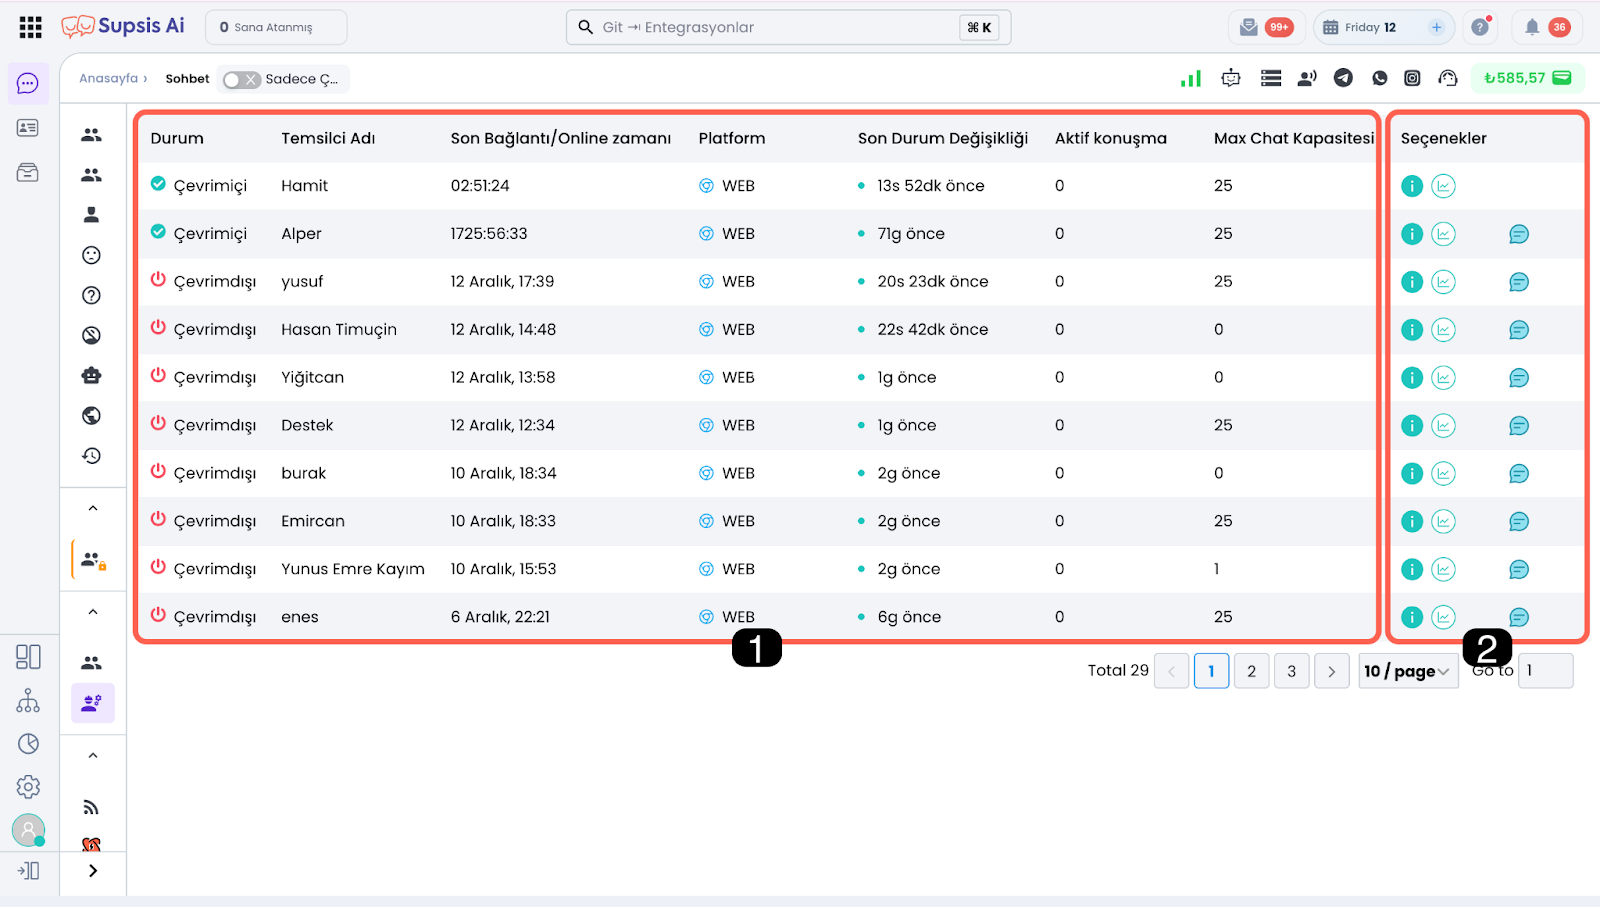
Task: Click the Anasayfa breadcrumb link
Action: click(x=108, y=78)
